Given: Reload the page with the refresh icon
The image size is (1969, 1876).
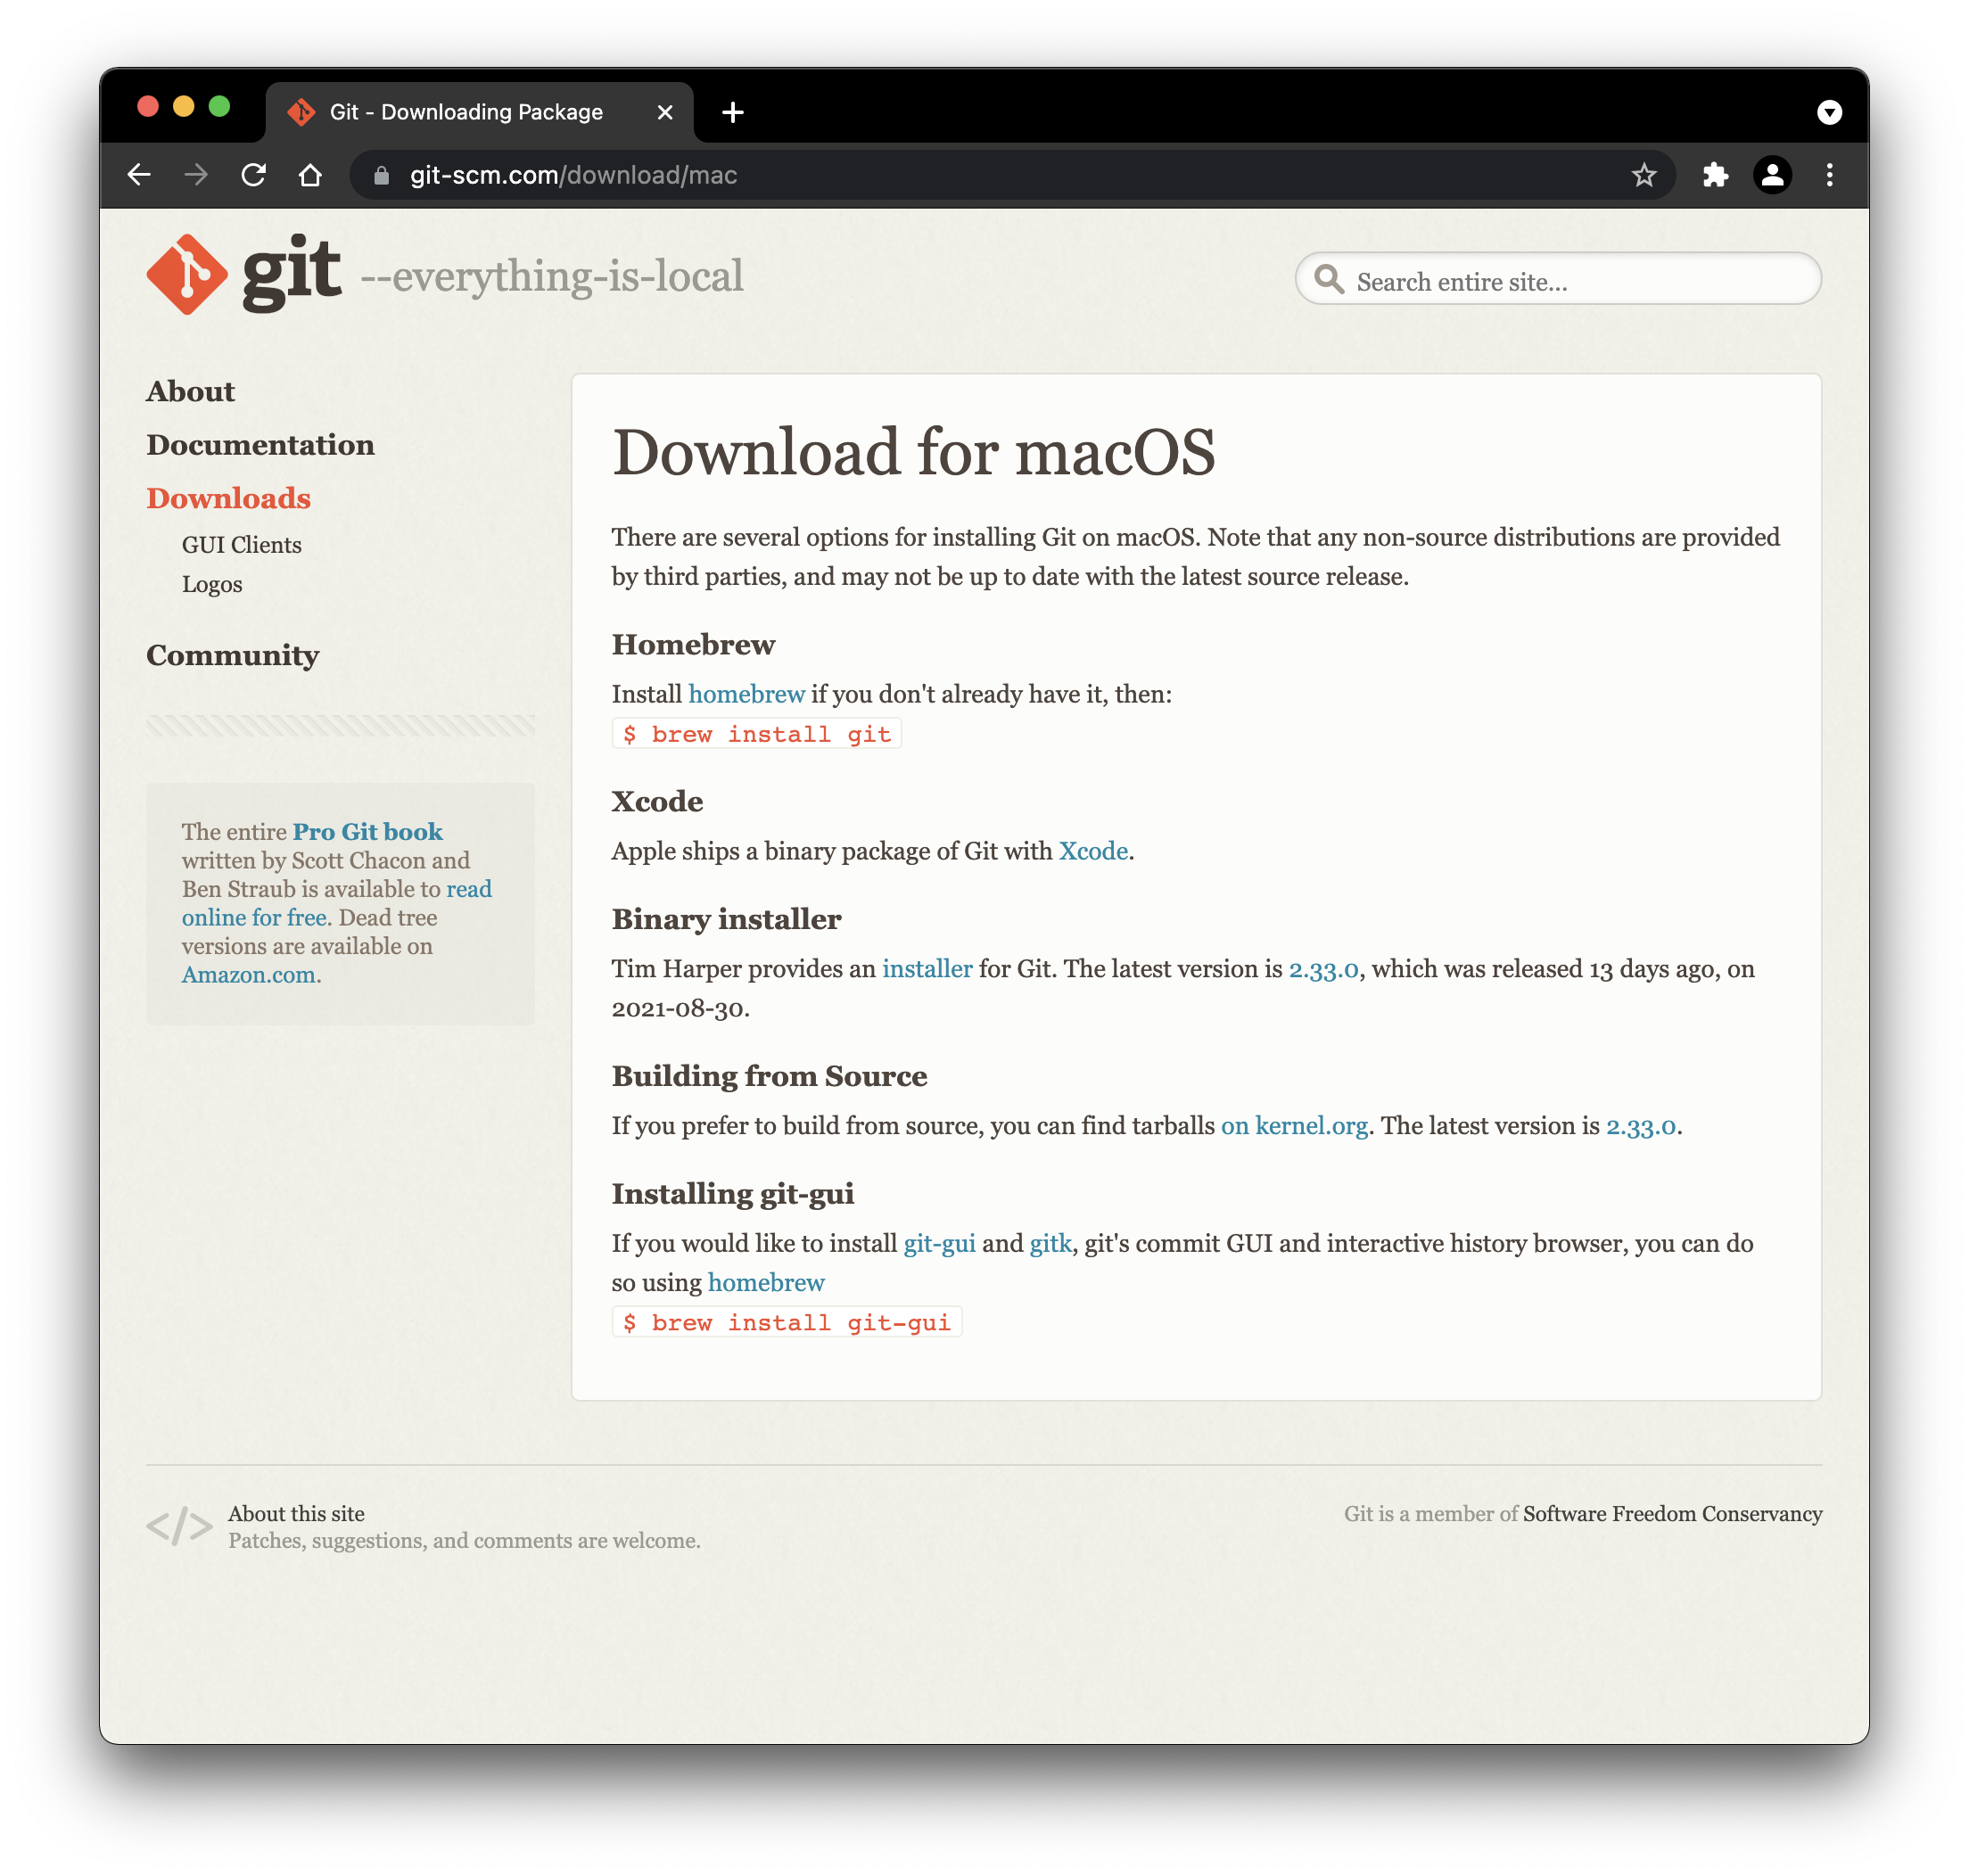Looking at the screenshot, I should point(254,175).
